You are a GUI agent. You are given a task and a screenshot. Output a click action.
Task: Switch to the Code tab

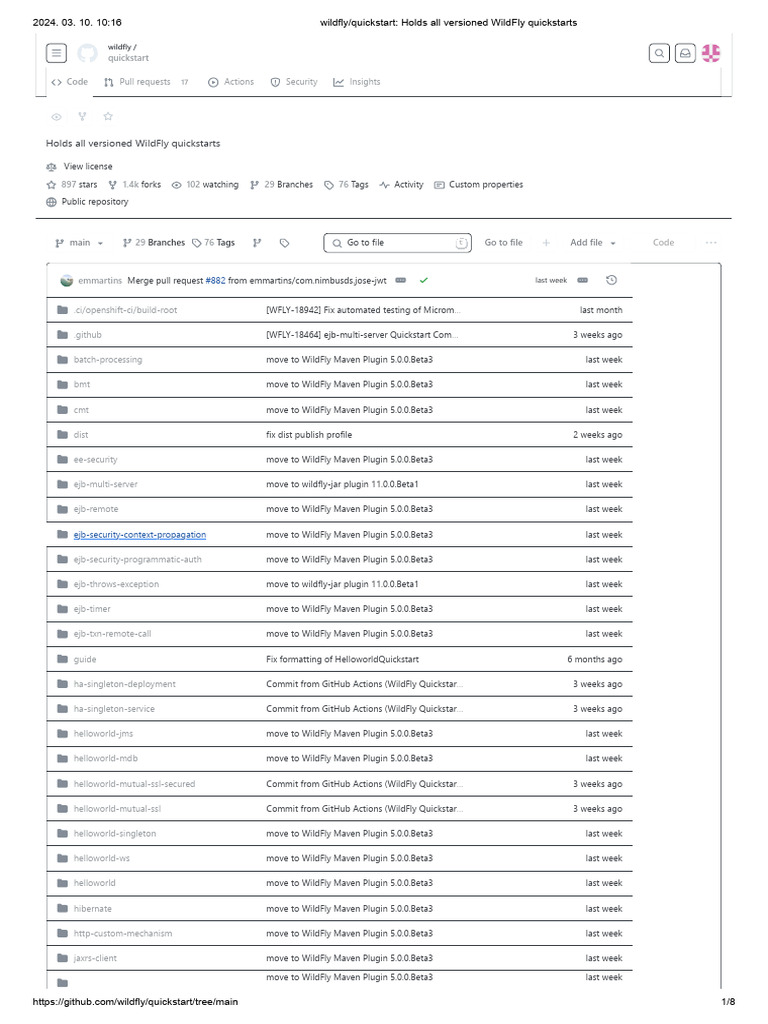tap(69, 82)
